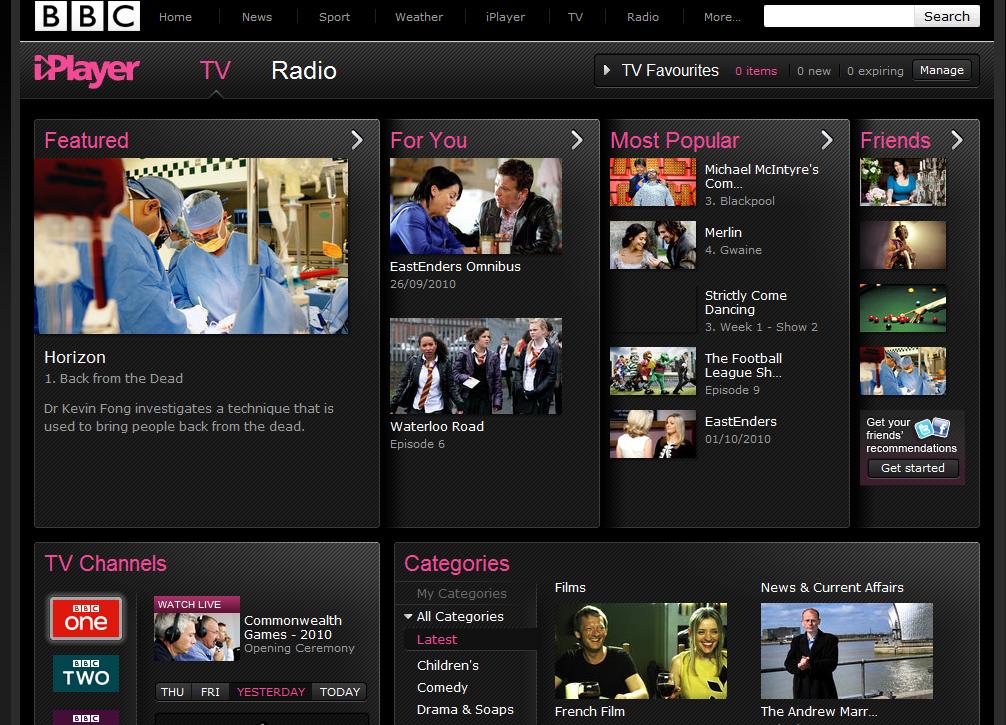Open the News & Current Affairs heading
Screen dimensions: 1006x725
click(x=832, y=587)
